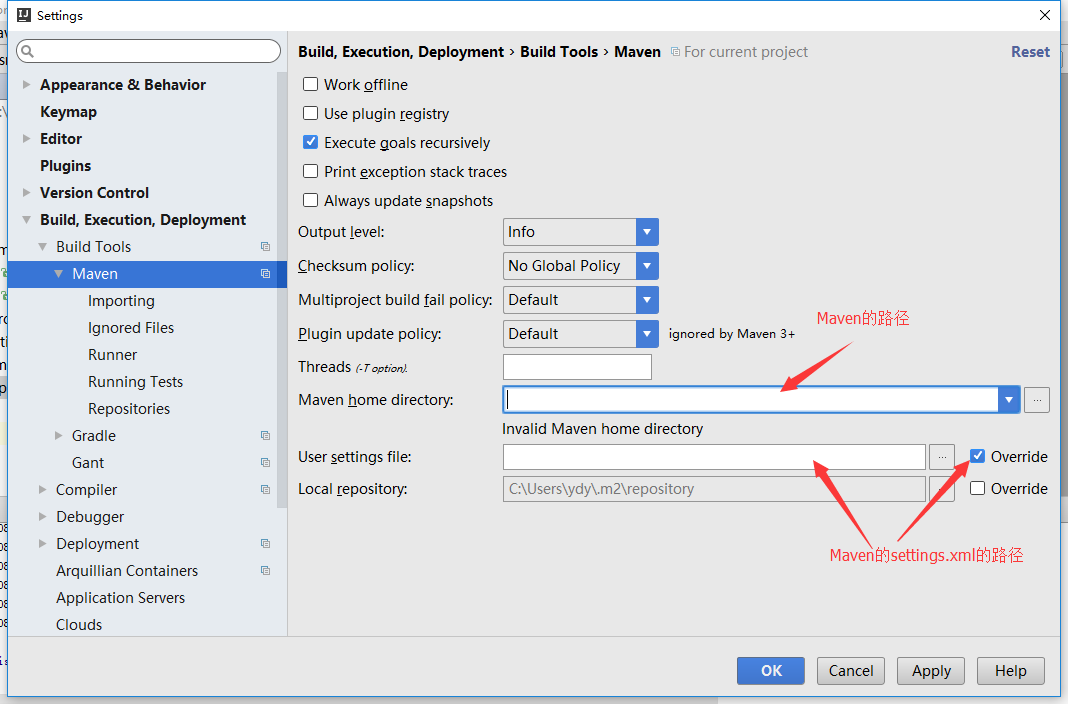This screenshot has width=1068, height=704.
Task: Open Importing under Maven
Action: pyautogui.click(x=121, y=301)
